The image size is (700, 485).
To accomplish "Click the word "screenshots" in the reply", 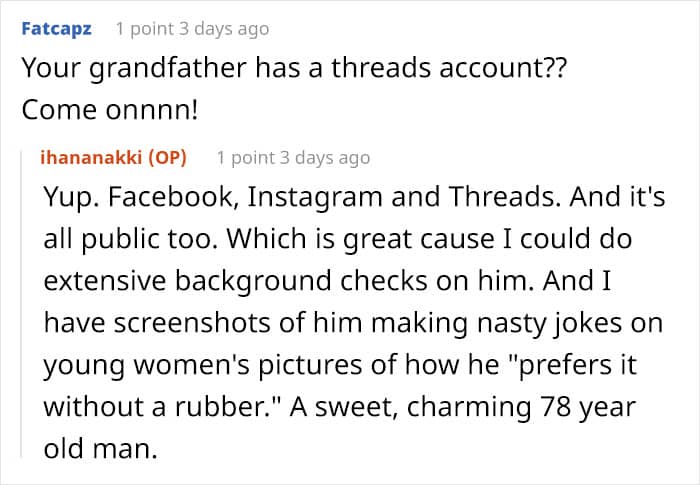I will [192, 323].
